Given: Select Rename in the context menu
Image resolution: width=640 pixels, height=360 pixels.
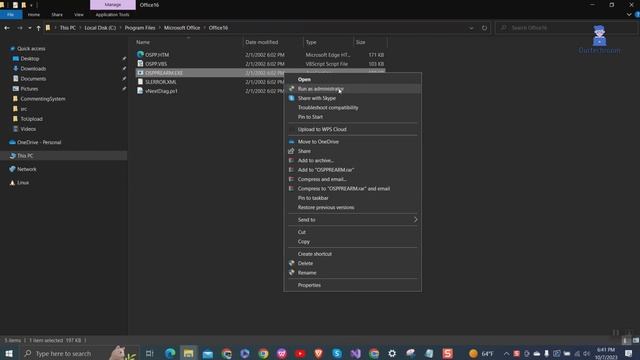Looking at the screenshot, I should tap(352, 273).
